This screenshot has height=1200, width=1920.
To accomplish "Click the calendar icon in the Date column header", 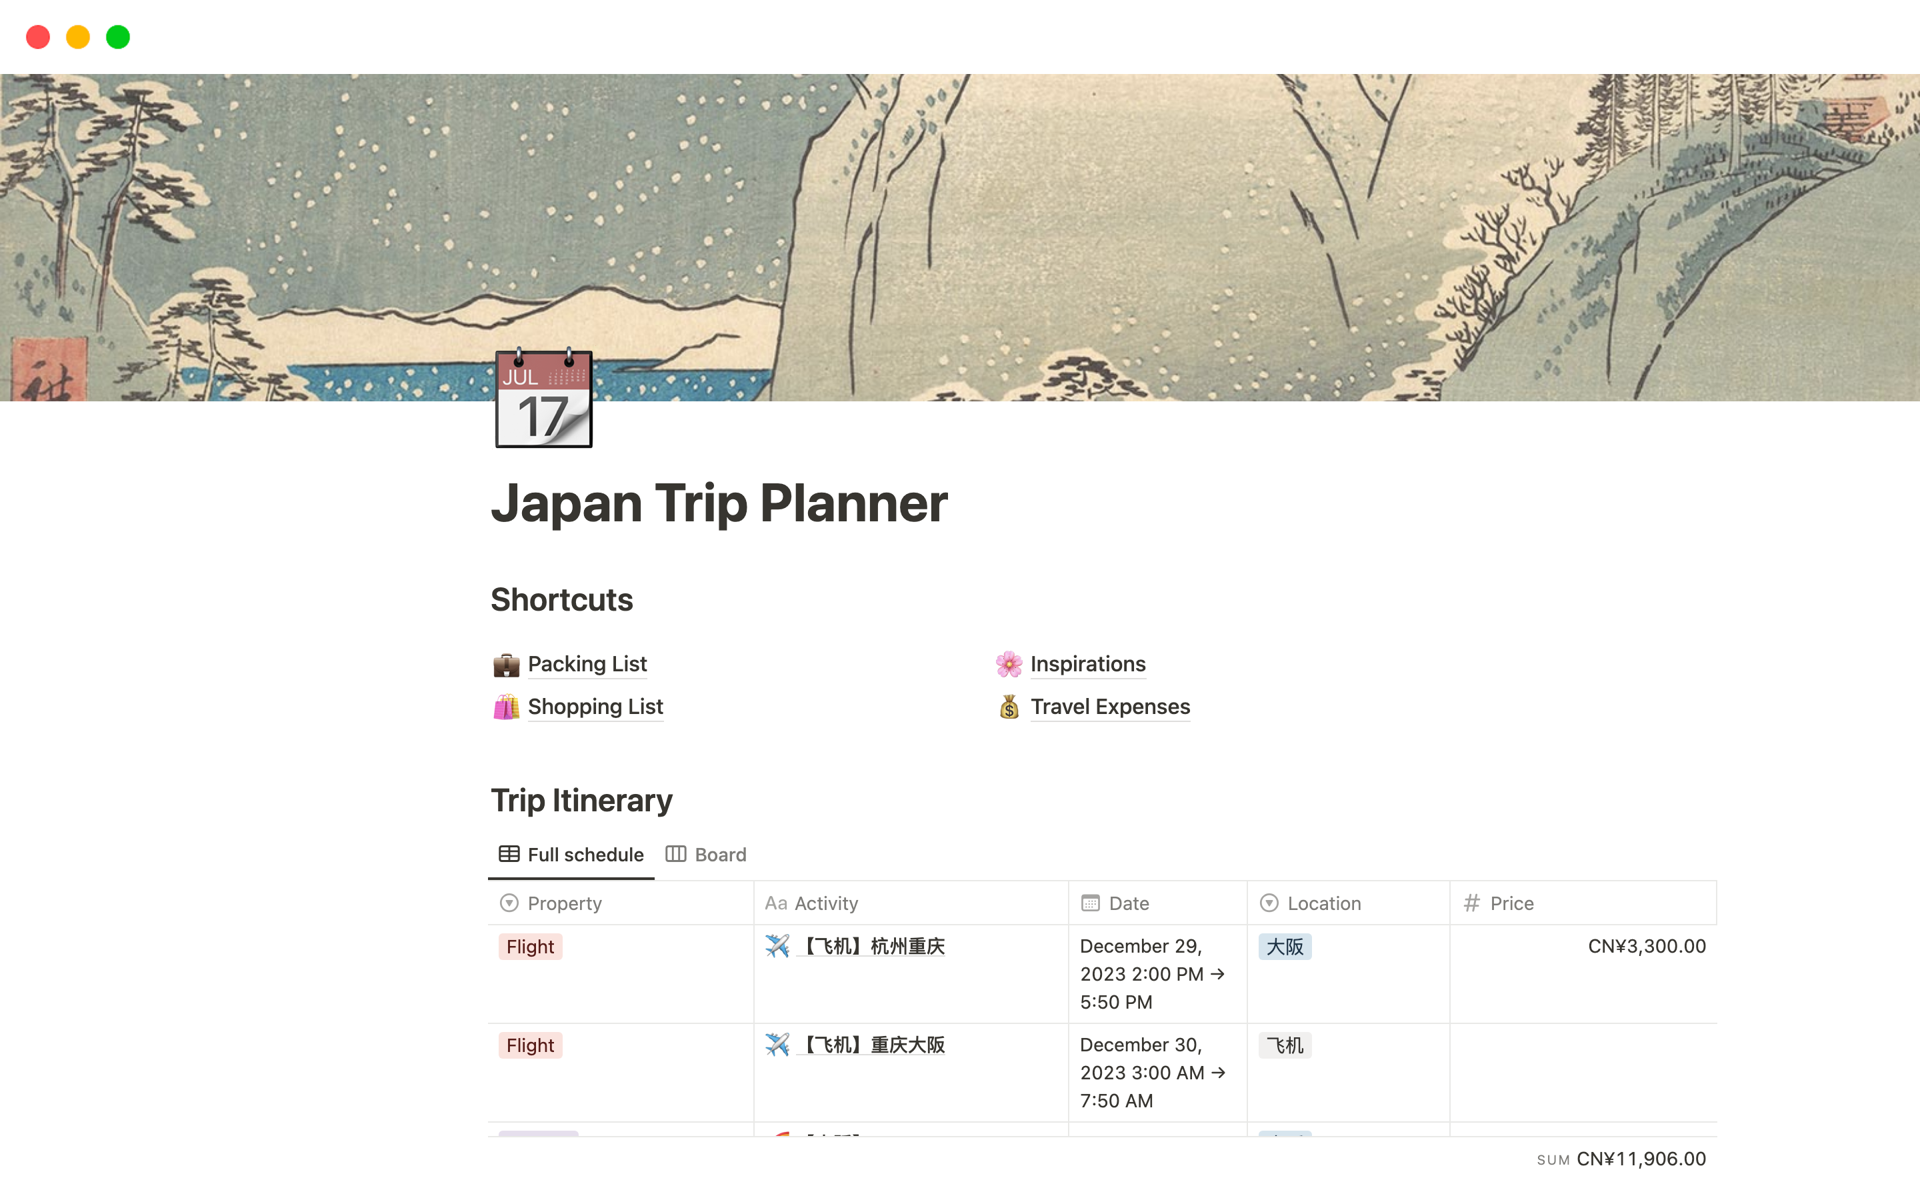I will tap(1090, 902).
